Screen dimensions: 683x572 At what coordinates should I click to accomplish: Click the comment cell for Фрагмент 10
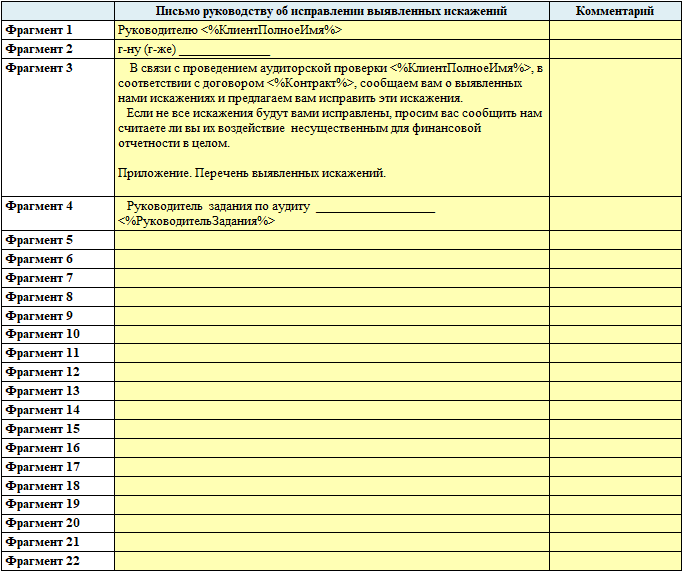point(615,334)
